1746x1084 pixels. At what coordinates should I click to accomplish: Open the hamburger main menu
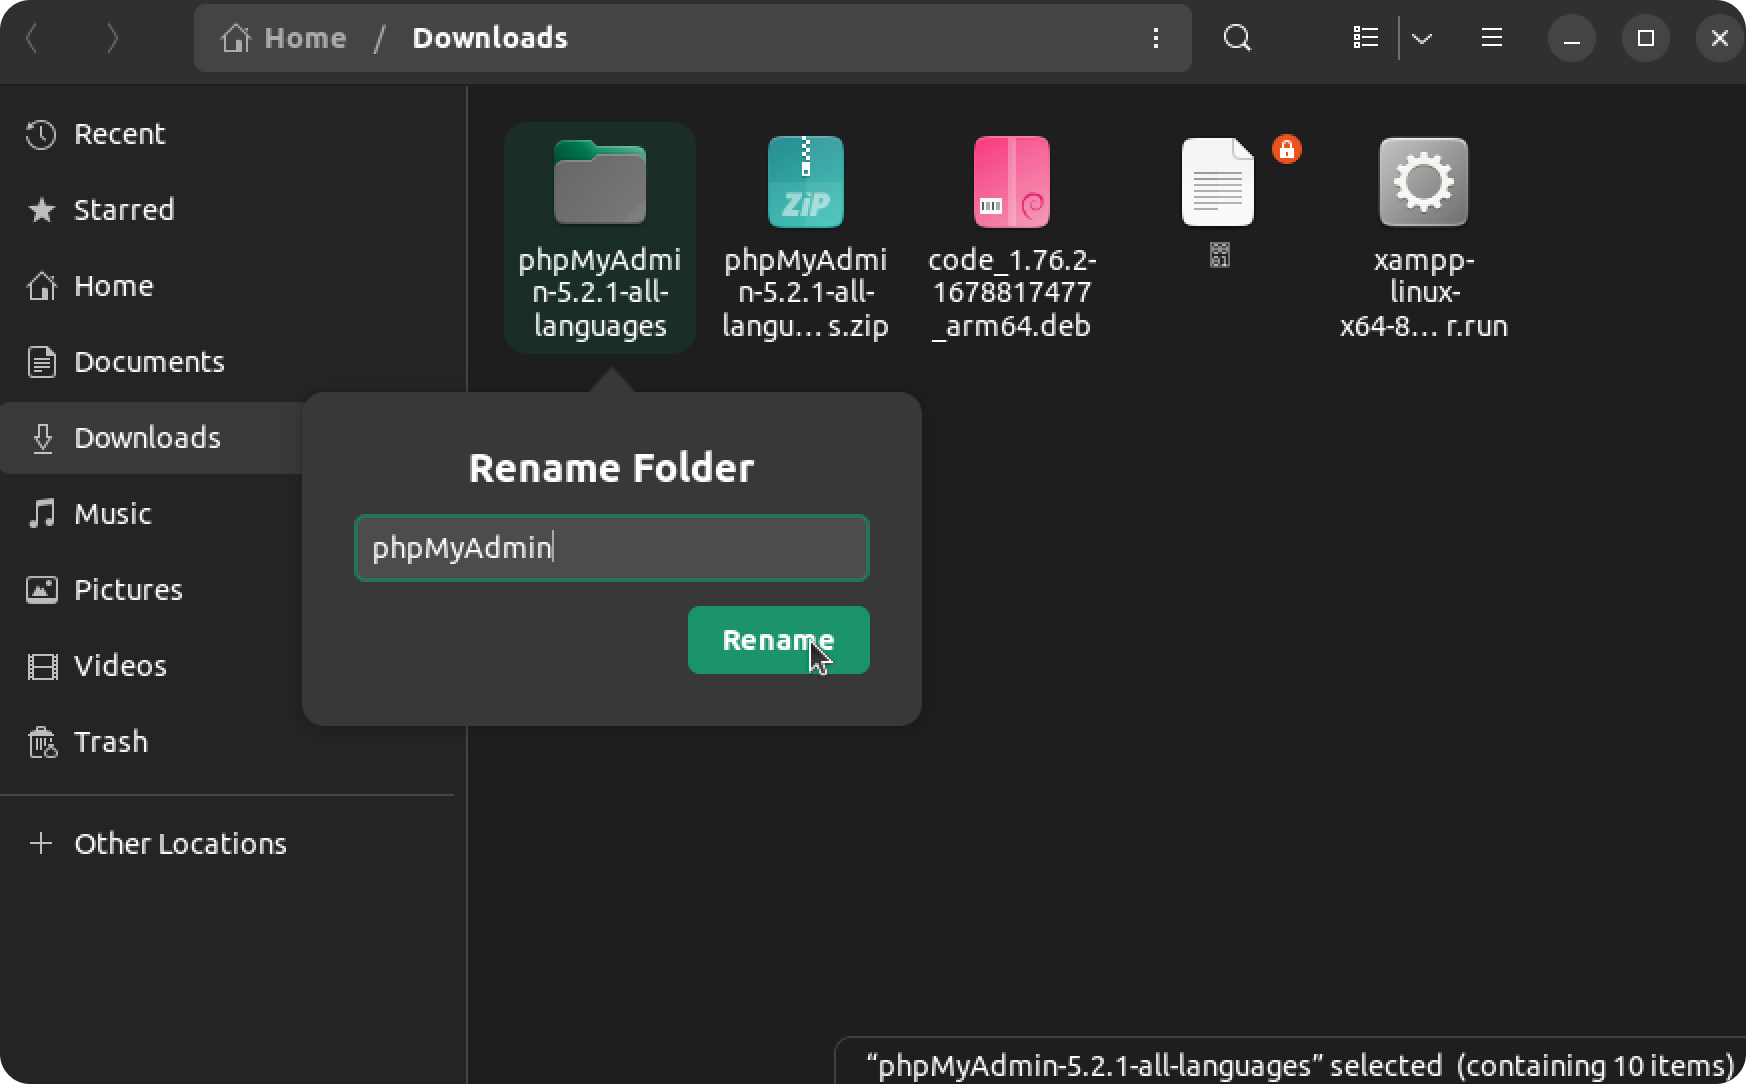[x=1492, y=38]
